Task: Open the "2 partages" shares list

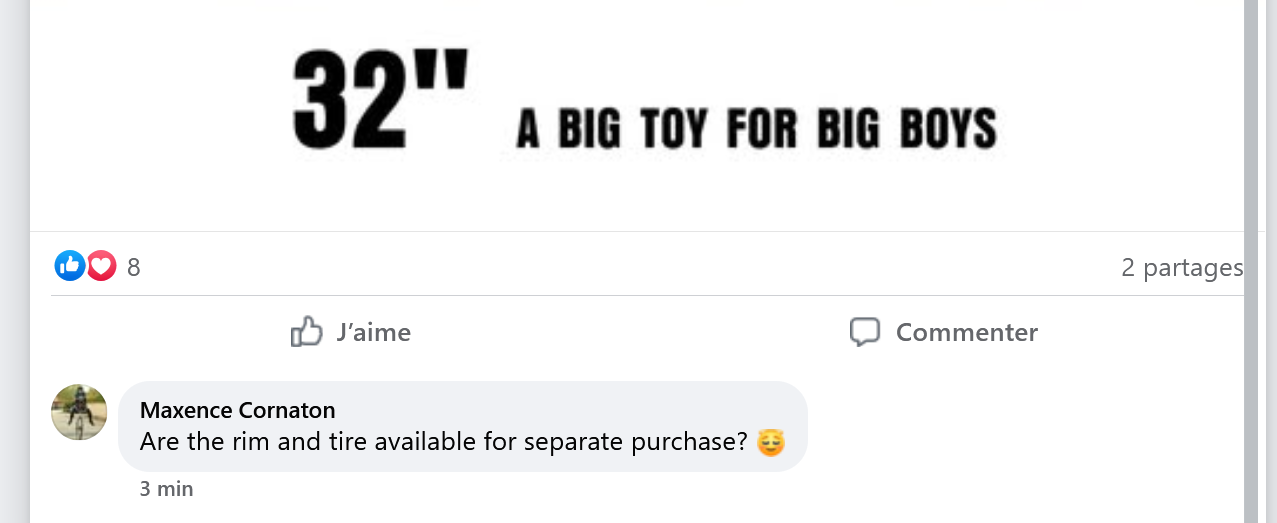Action: click(1181, 267)
